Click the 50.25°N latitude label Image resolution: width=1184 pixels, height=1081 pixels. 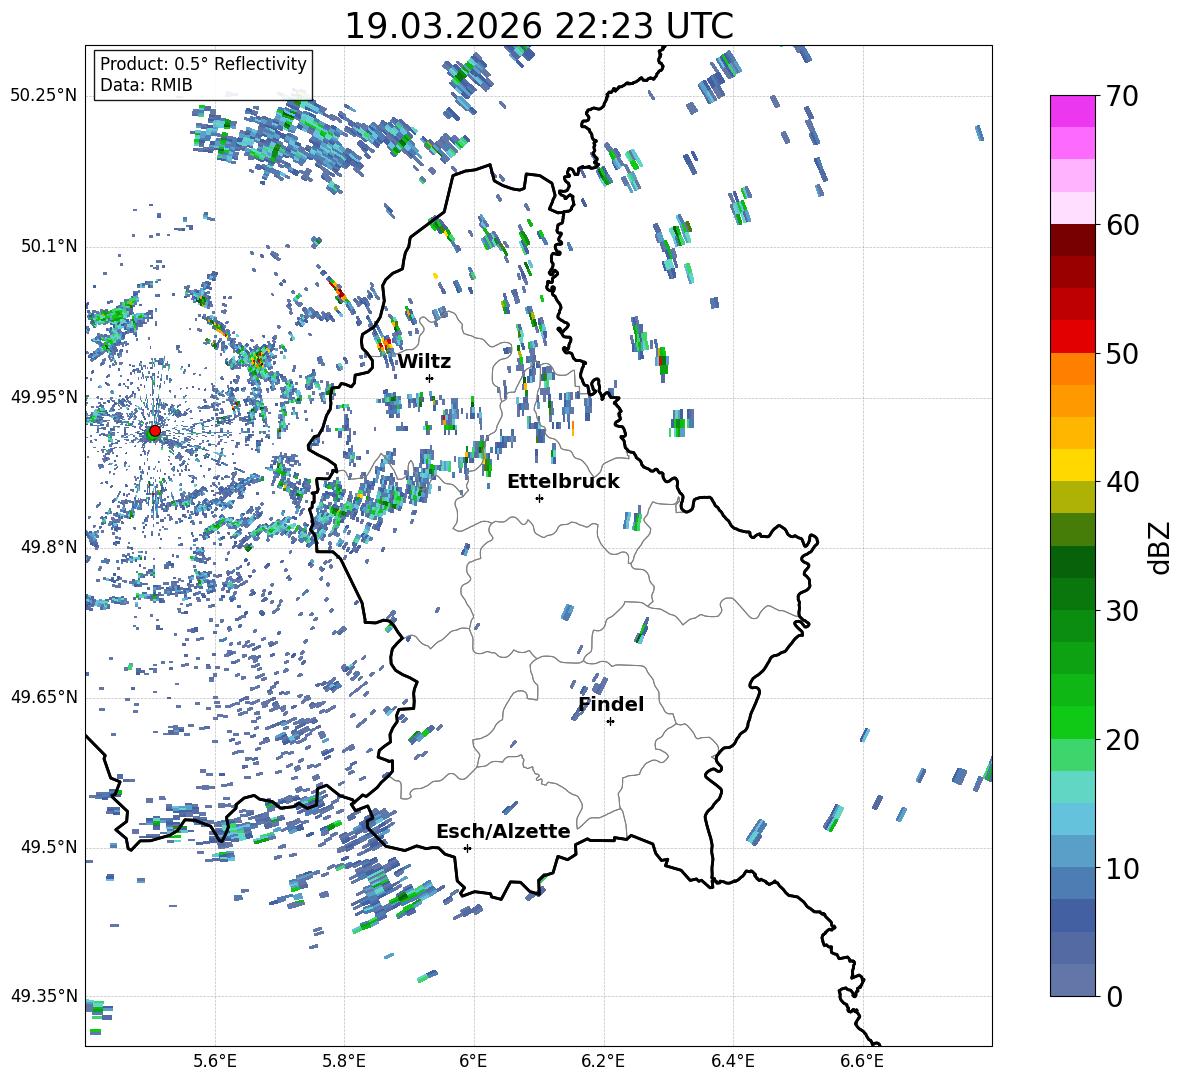44,96
